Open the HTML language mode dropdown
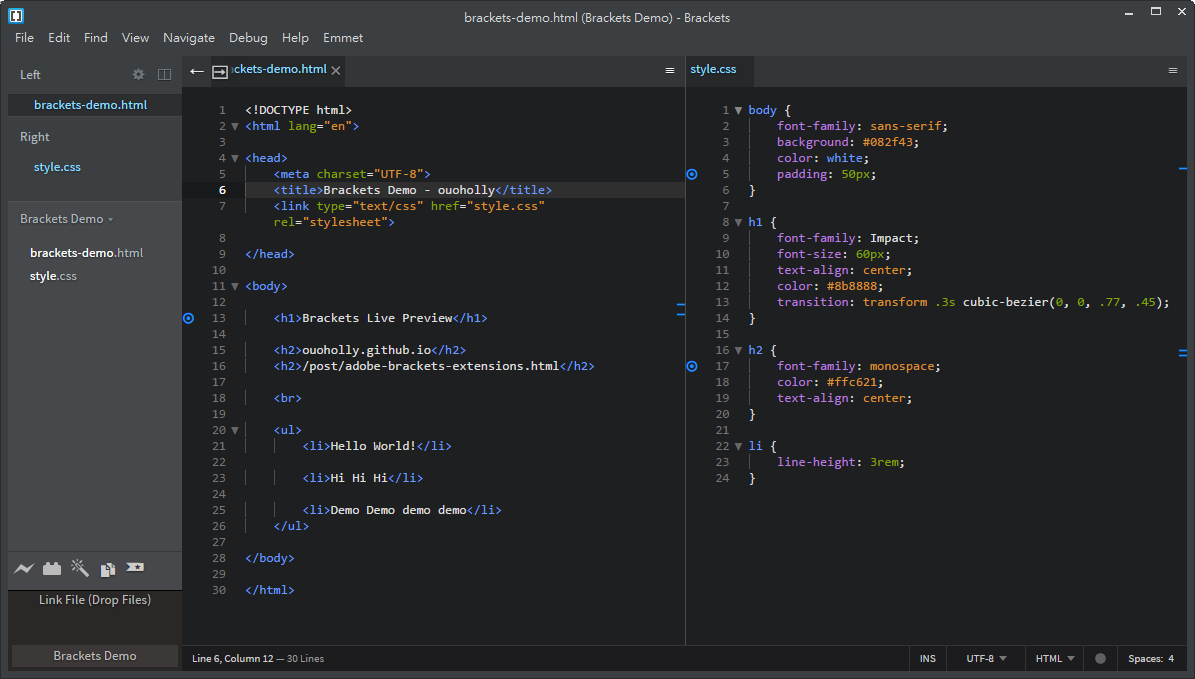The width and height of the screenshot is (1195, 679). [x=1055, y=659]
